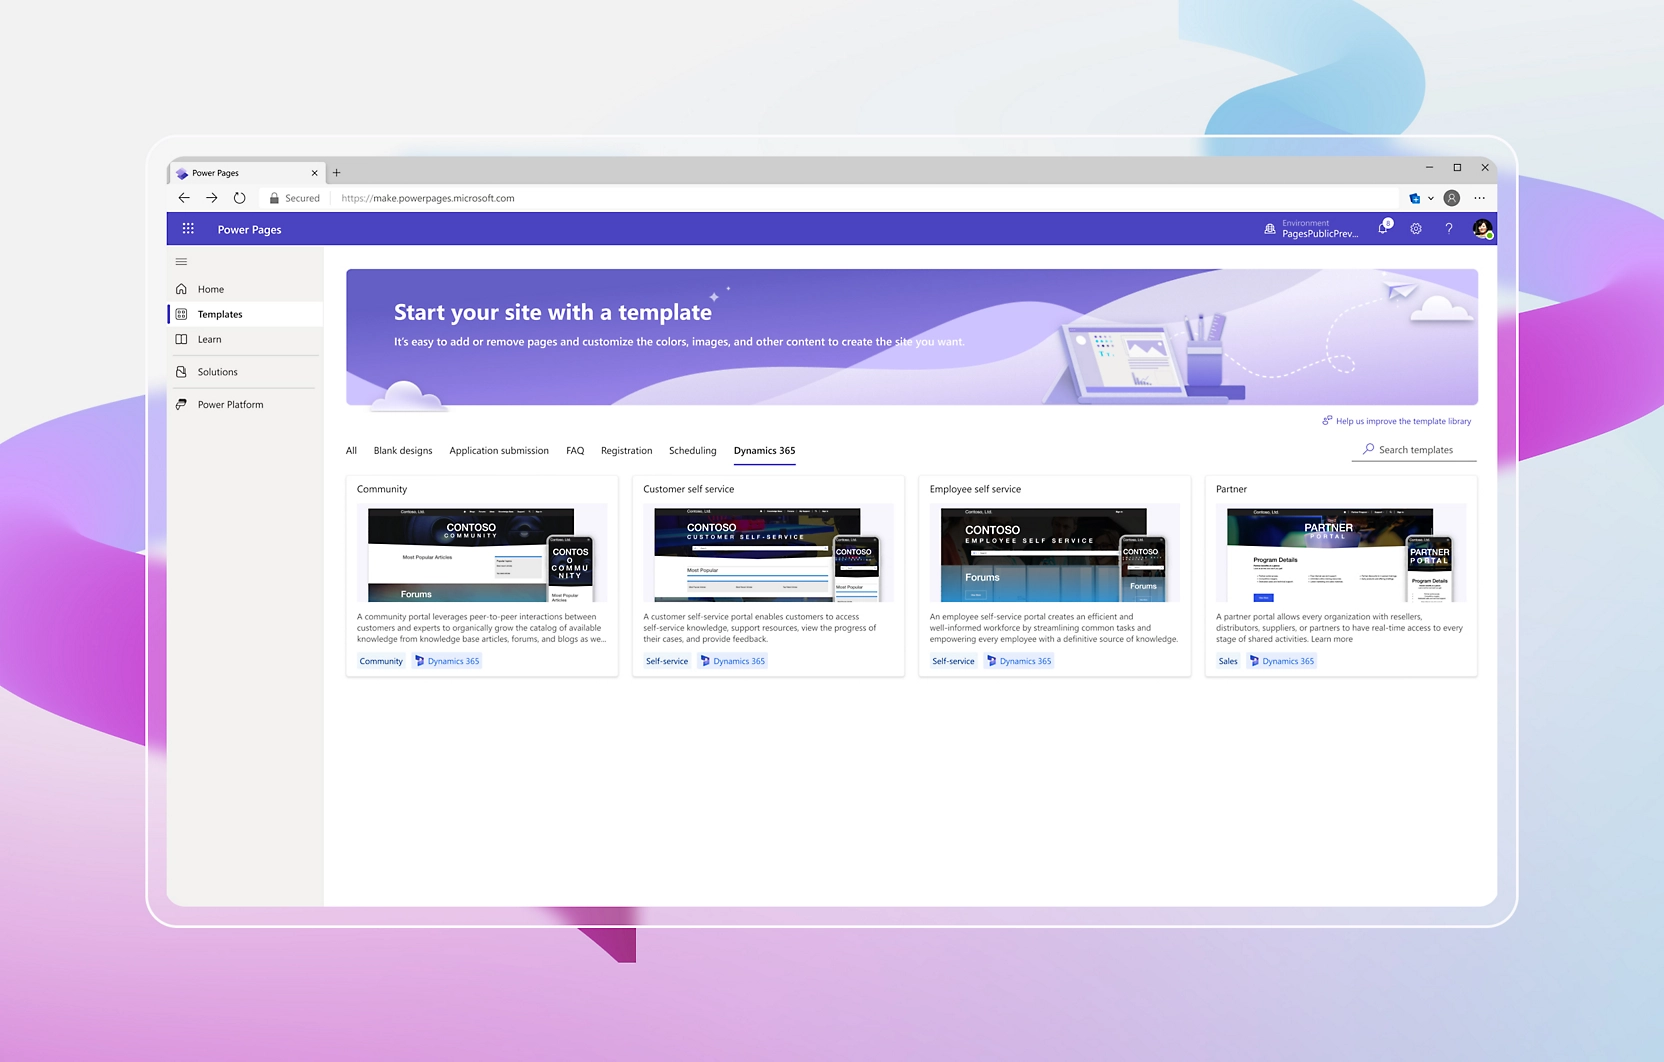Open the Registration templates tab

pyautogui.click(x=626, y=451)
